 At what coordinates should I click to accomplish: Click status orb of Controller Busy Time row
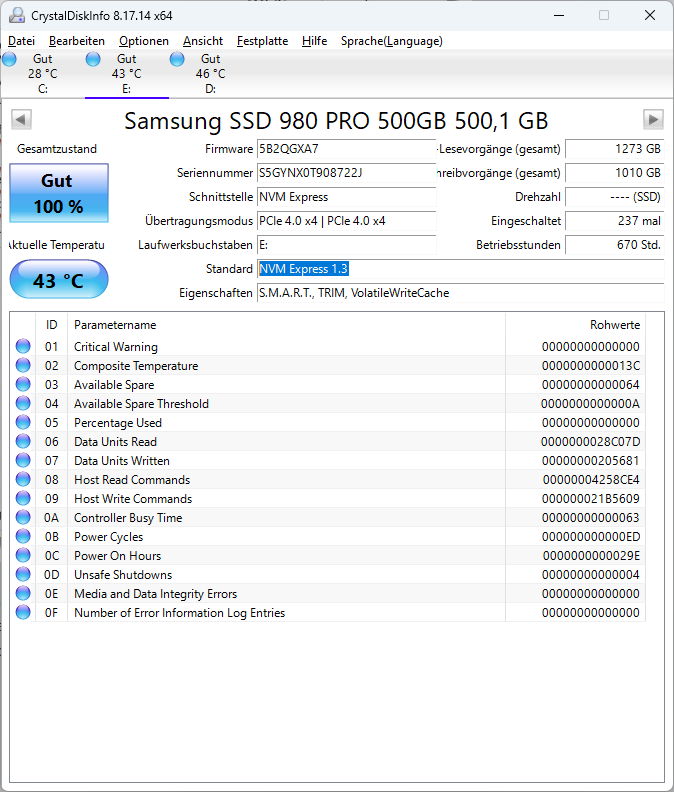[23, 517]
